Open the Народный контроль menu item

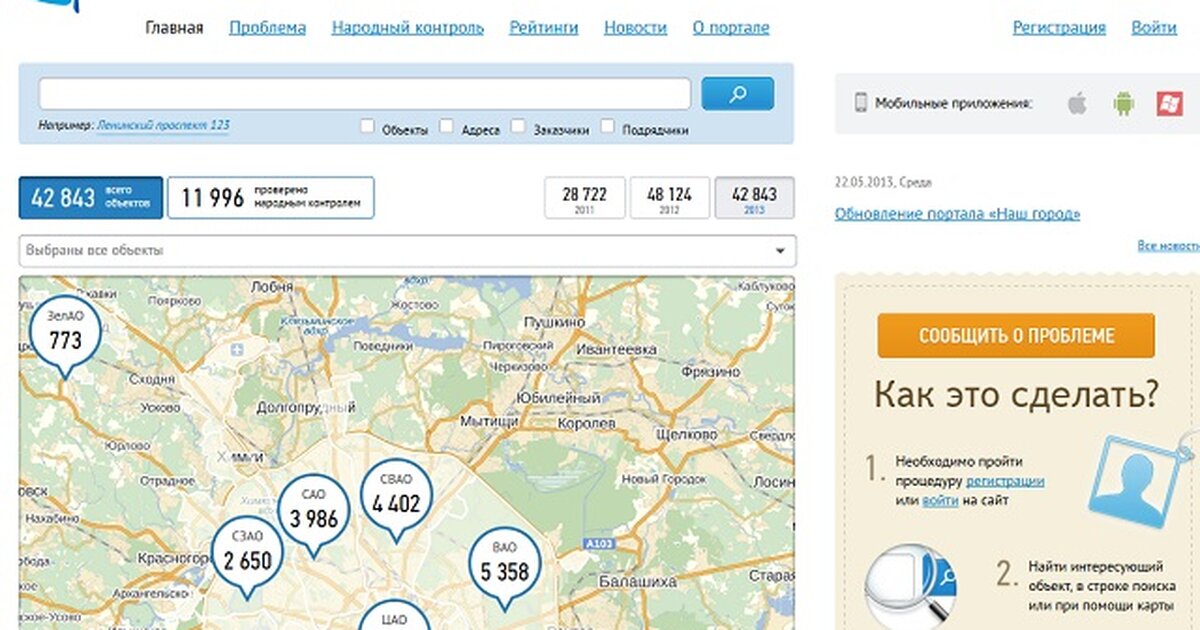click(407, 28)
